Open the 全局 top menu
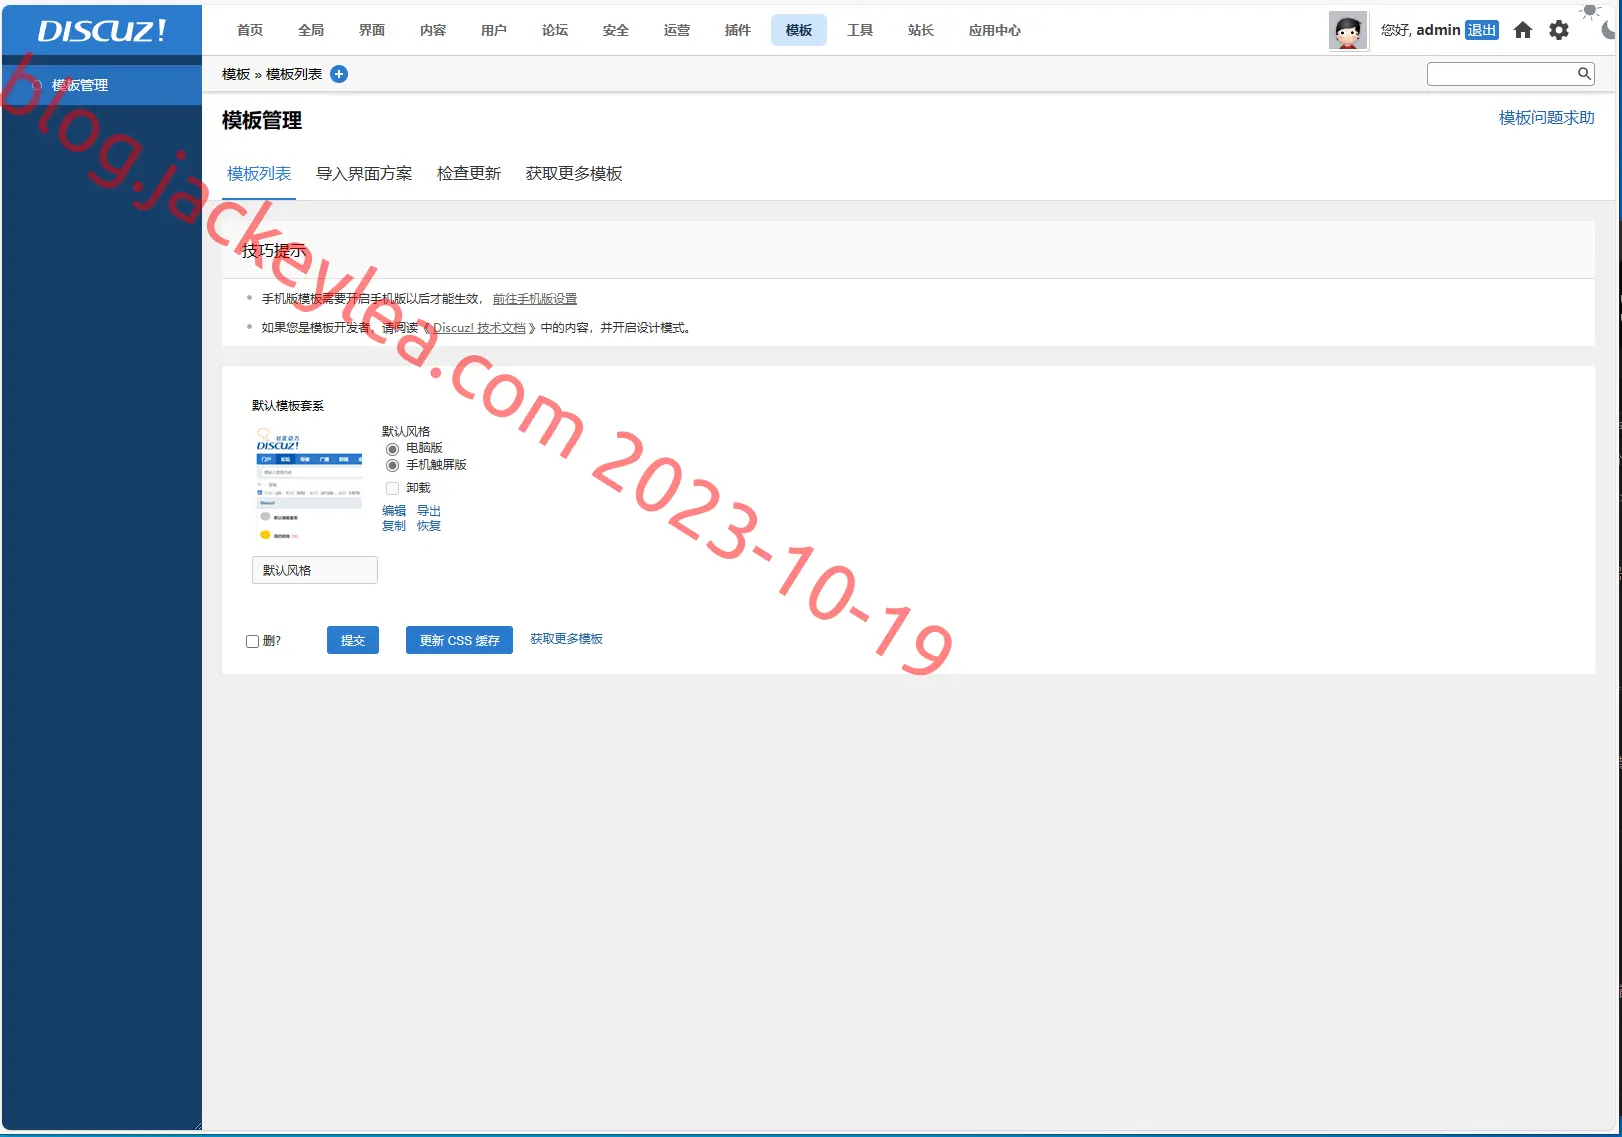Image resolution: width=1622 pixels, height=1137 pixels. [311, 30]
